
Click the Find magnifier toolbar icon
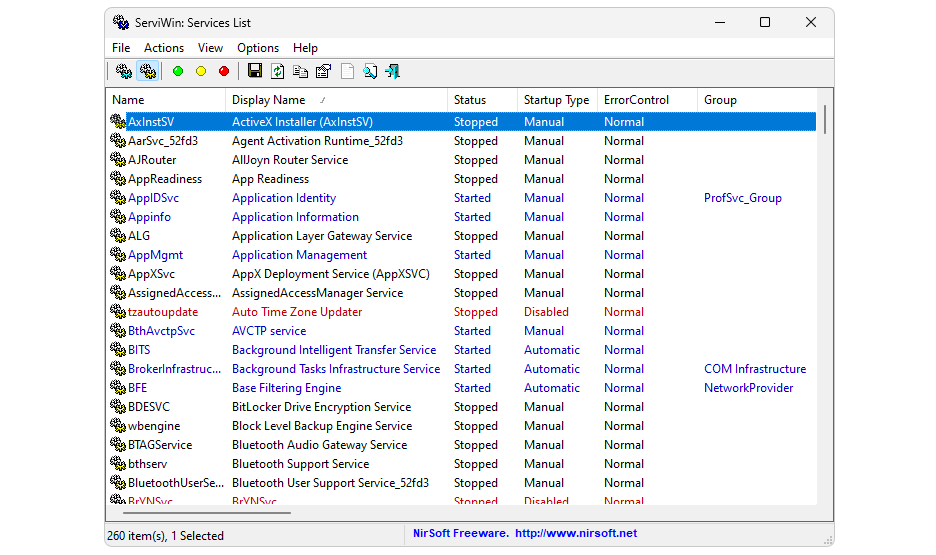(370, 71)
